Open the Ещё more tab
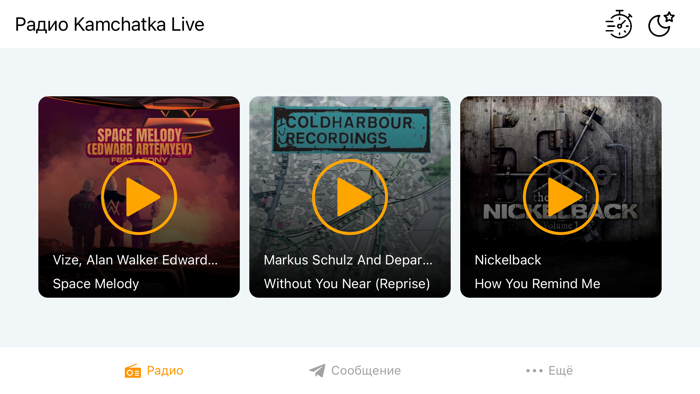 pos(549,370)
